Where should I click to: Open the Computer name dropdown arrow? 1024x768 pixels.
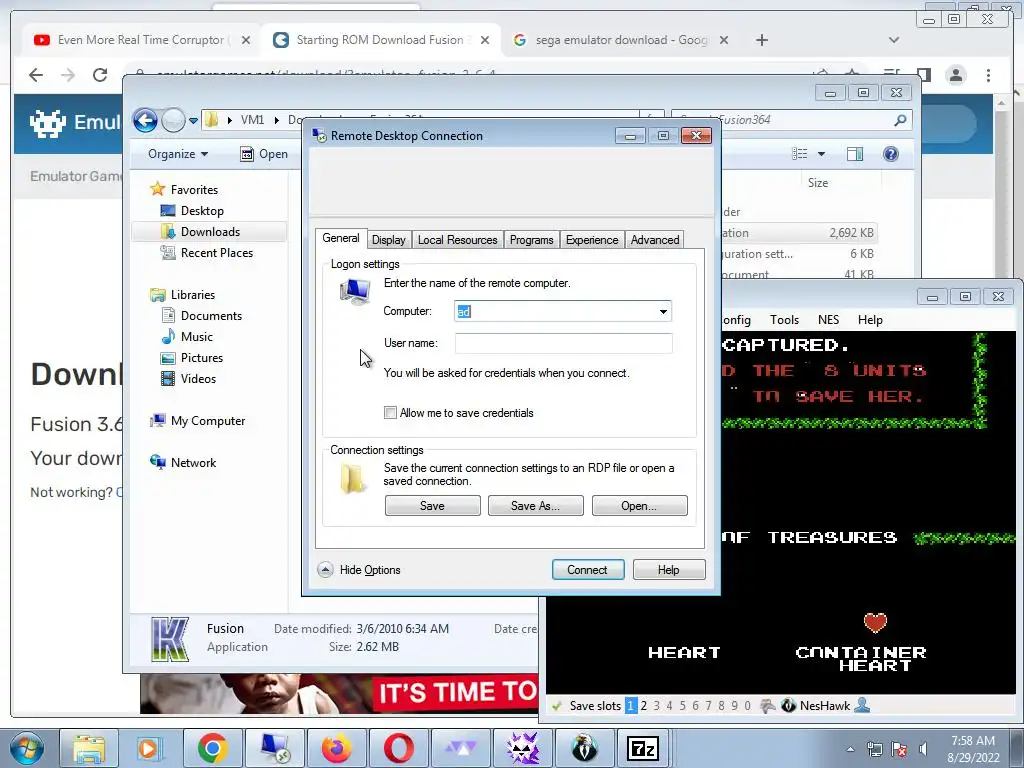point(663,312)
